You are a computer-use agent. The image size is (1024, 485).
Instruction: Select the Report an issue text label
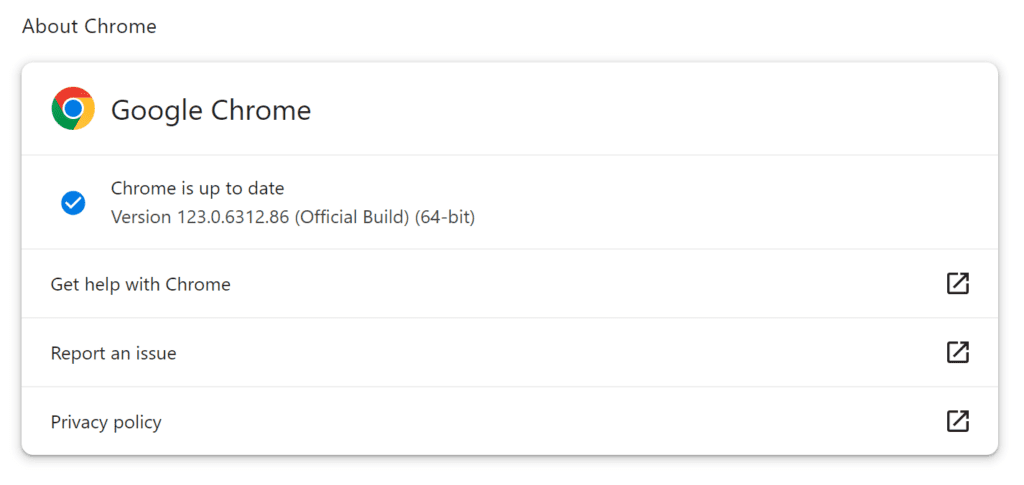pos(114,354)
